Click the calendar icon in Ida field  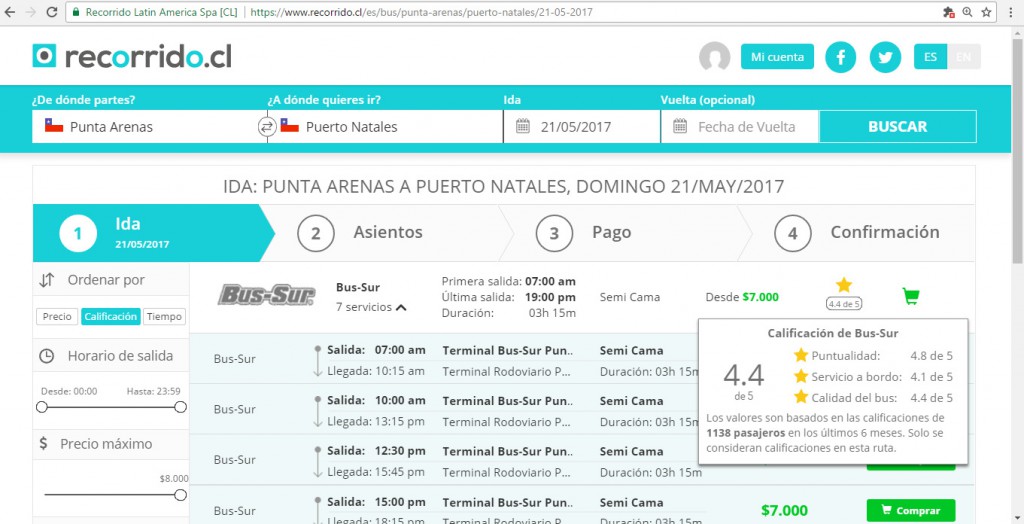pyautogui.click(x=522, y=126)
